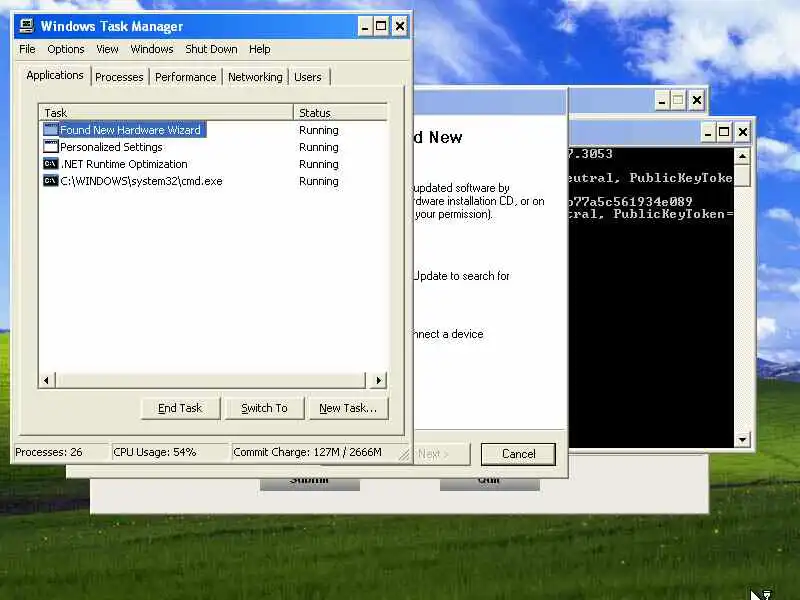This screenshot has width=800, height=600.
Task: Open the File menu
Action: [x=27, y=49]
